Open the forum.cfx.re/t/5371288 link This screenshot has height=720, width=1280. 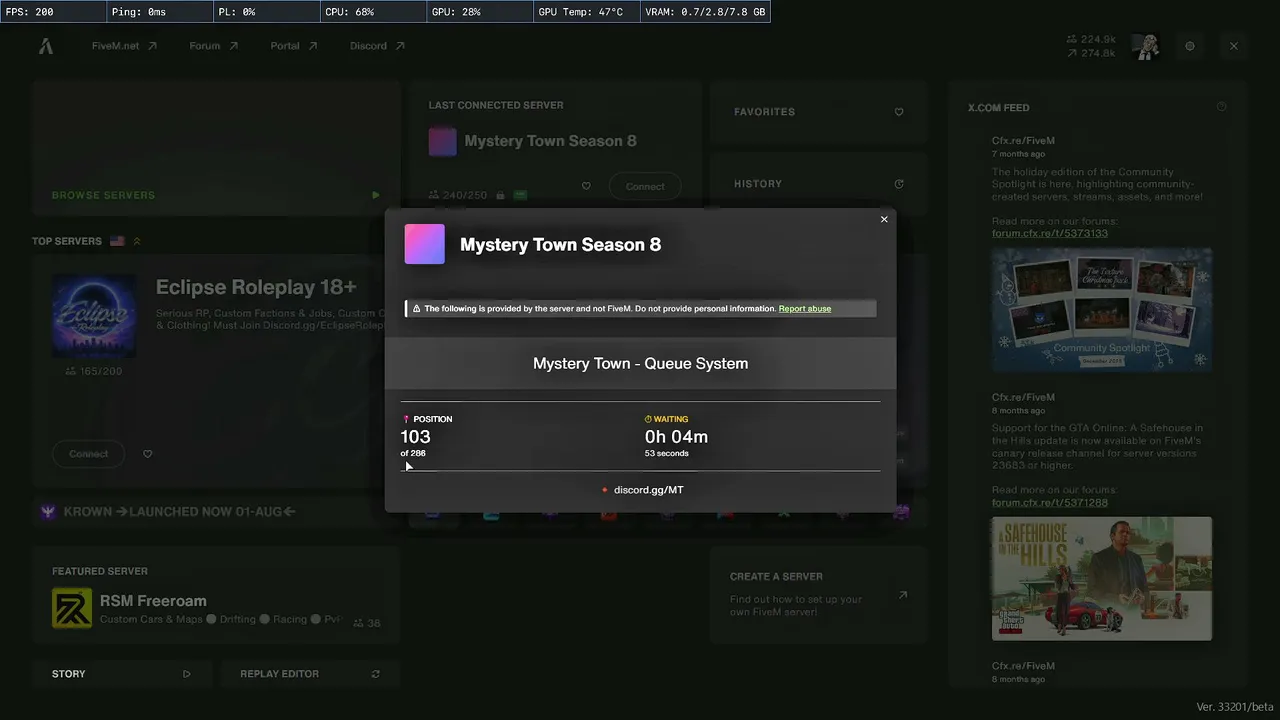(x=1050, y=503)
